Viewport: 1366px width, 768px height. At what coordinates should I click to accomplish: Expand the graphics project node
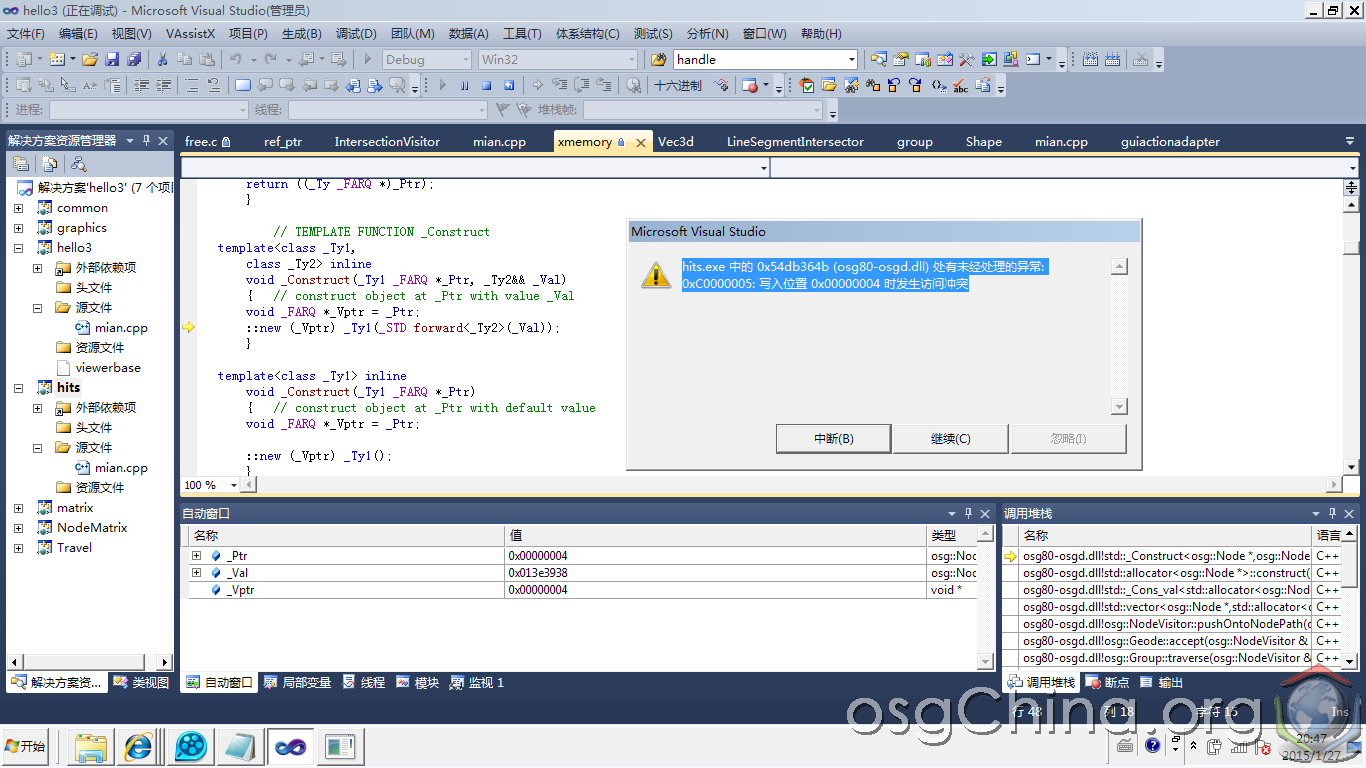pos(18,228)
